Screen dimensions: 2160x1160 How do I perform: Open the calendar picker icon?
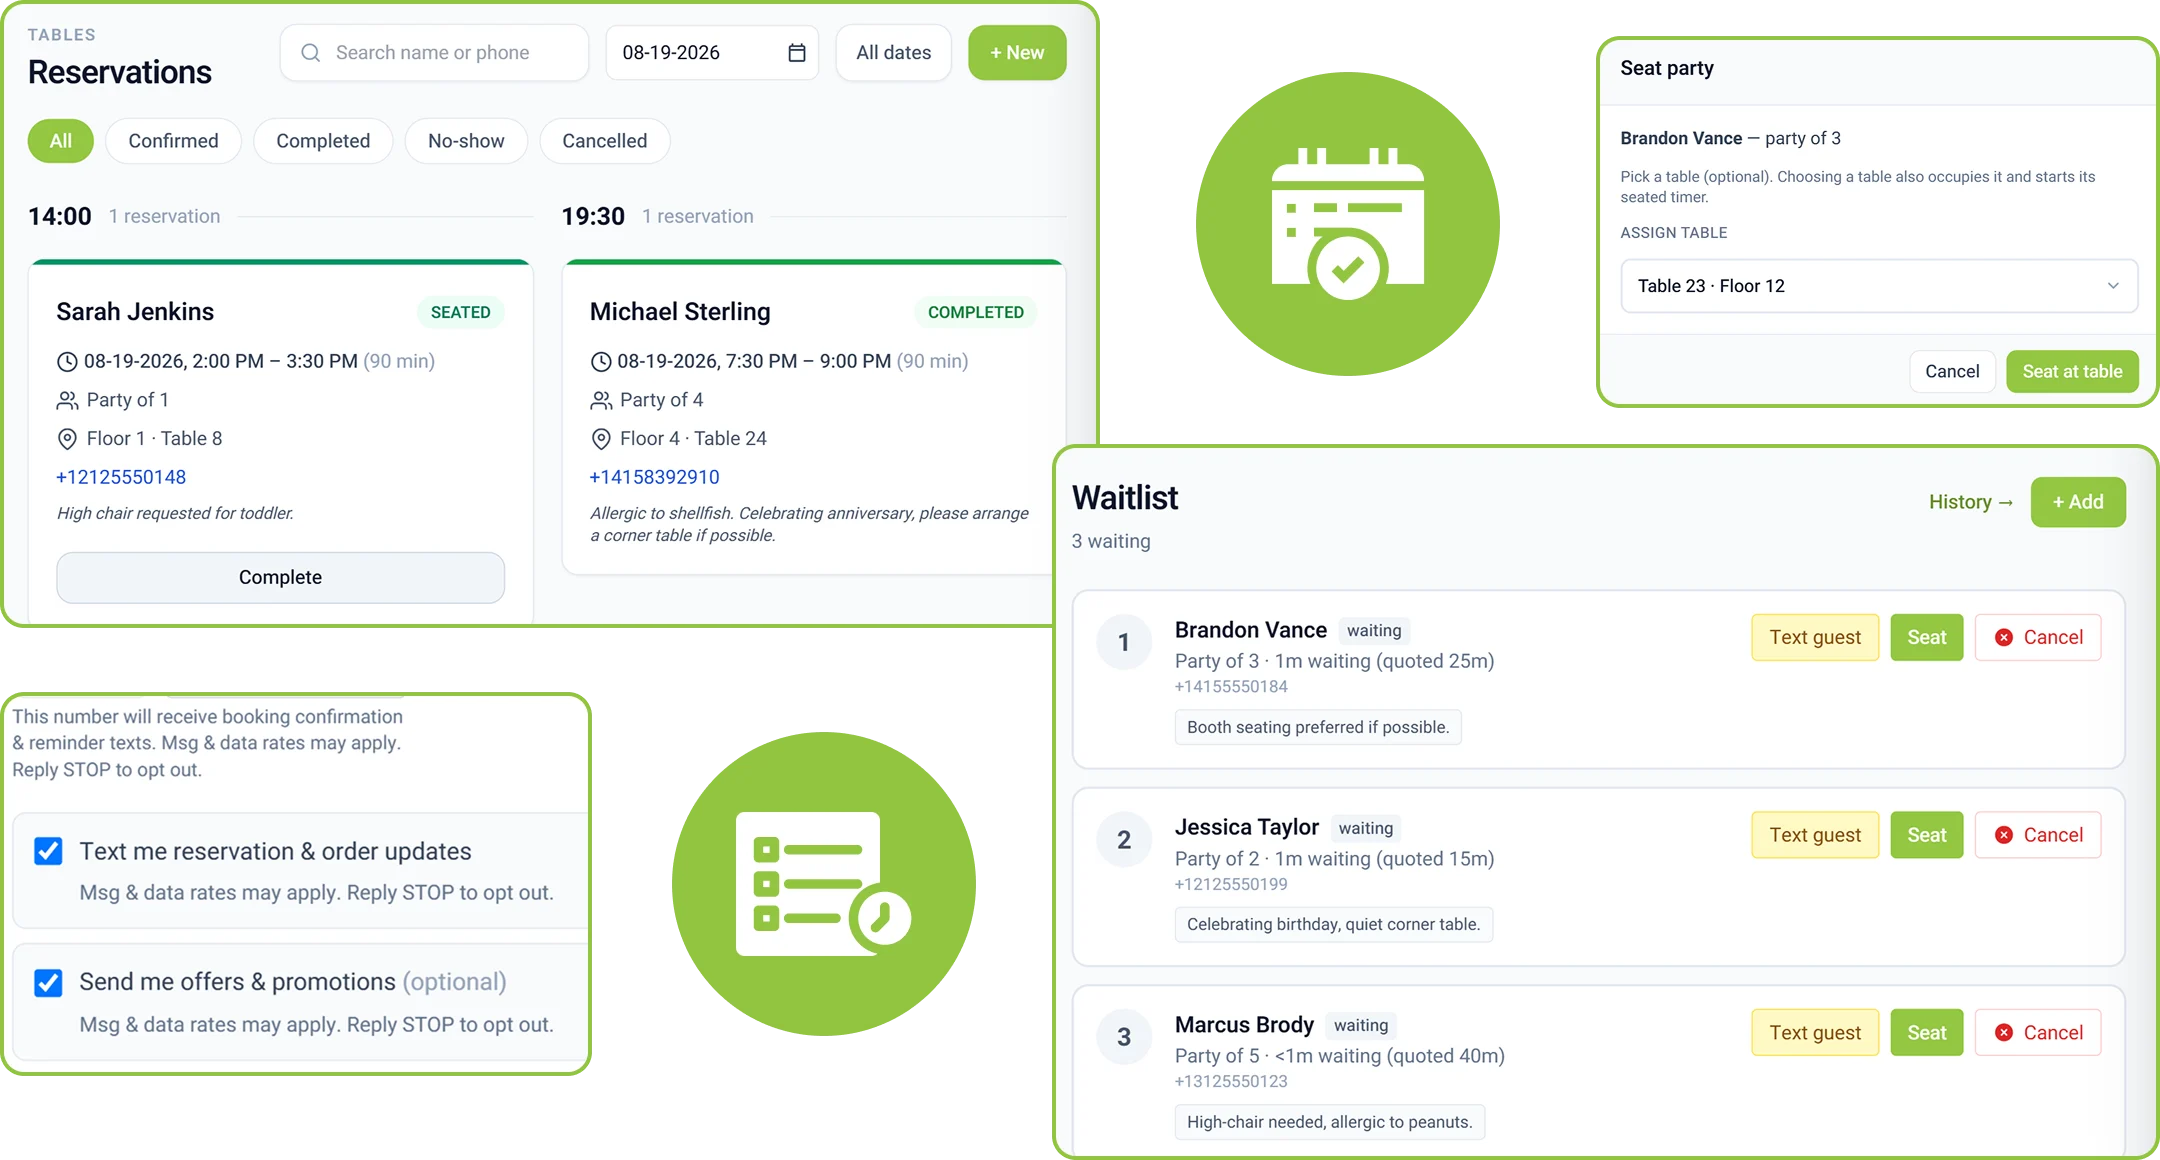[797, 53]
